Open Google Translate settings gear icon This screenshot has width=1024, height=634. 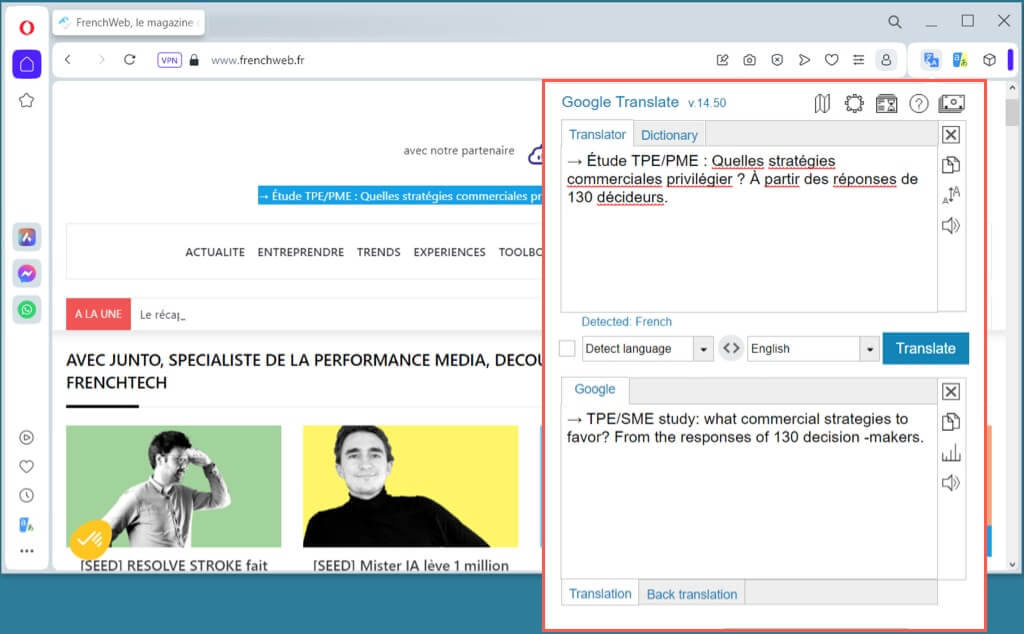[x=854, y=103]
